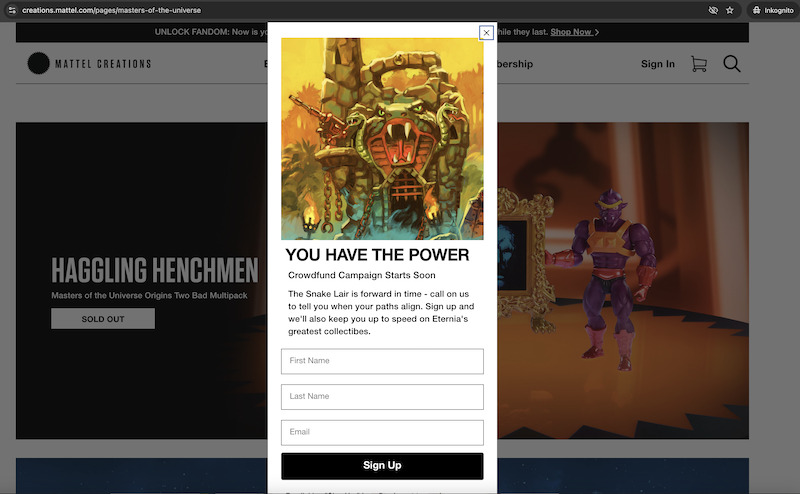The height and width of the screenshot is (494, 800).
Task: Click the SOLD OUT button
Action: click(x=103, y=319)
